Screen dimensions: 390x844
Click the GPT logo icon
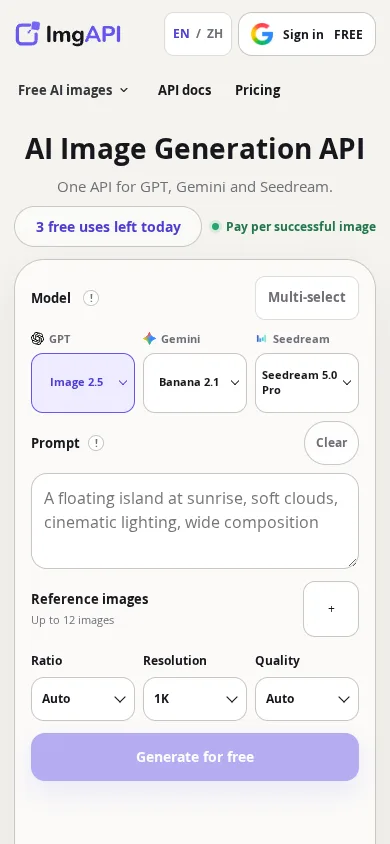click(x=37, y=339)
